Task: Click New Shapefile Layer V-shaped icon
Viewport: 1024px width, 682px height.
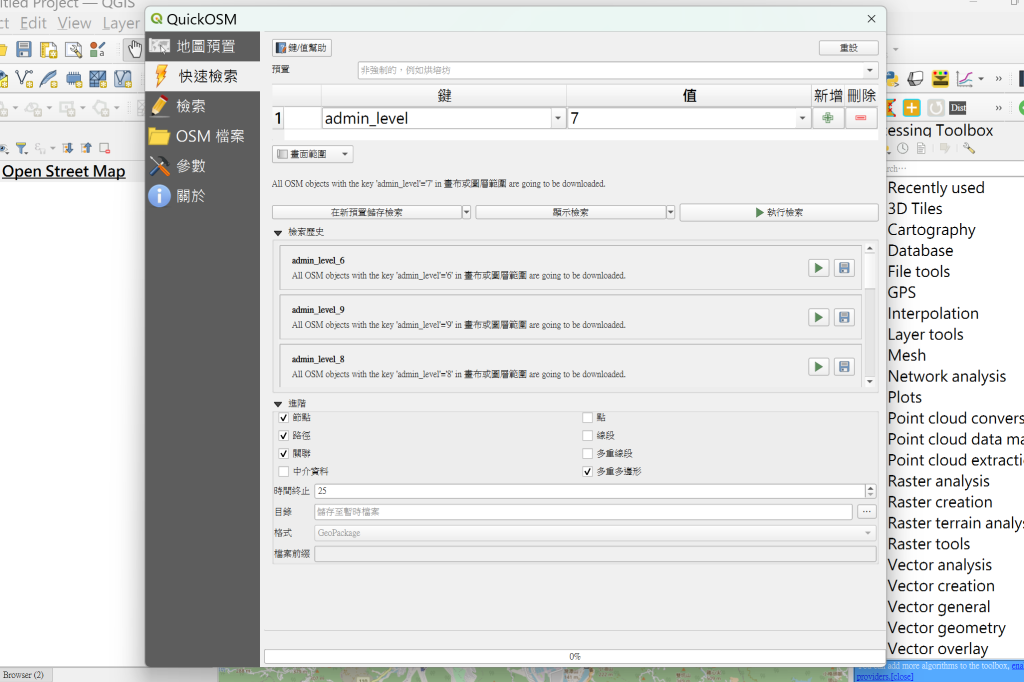Action: pyautogui.click(x=24, y=79)
